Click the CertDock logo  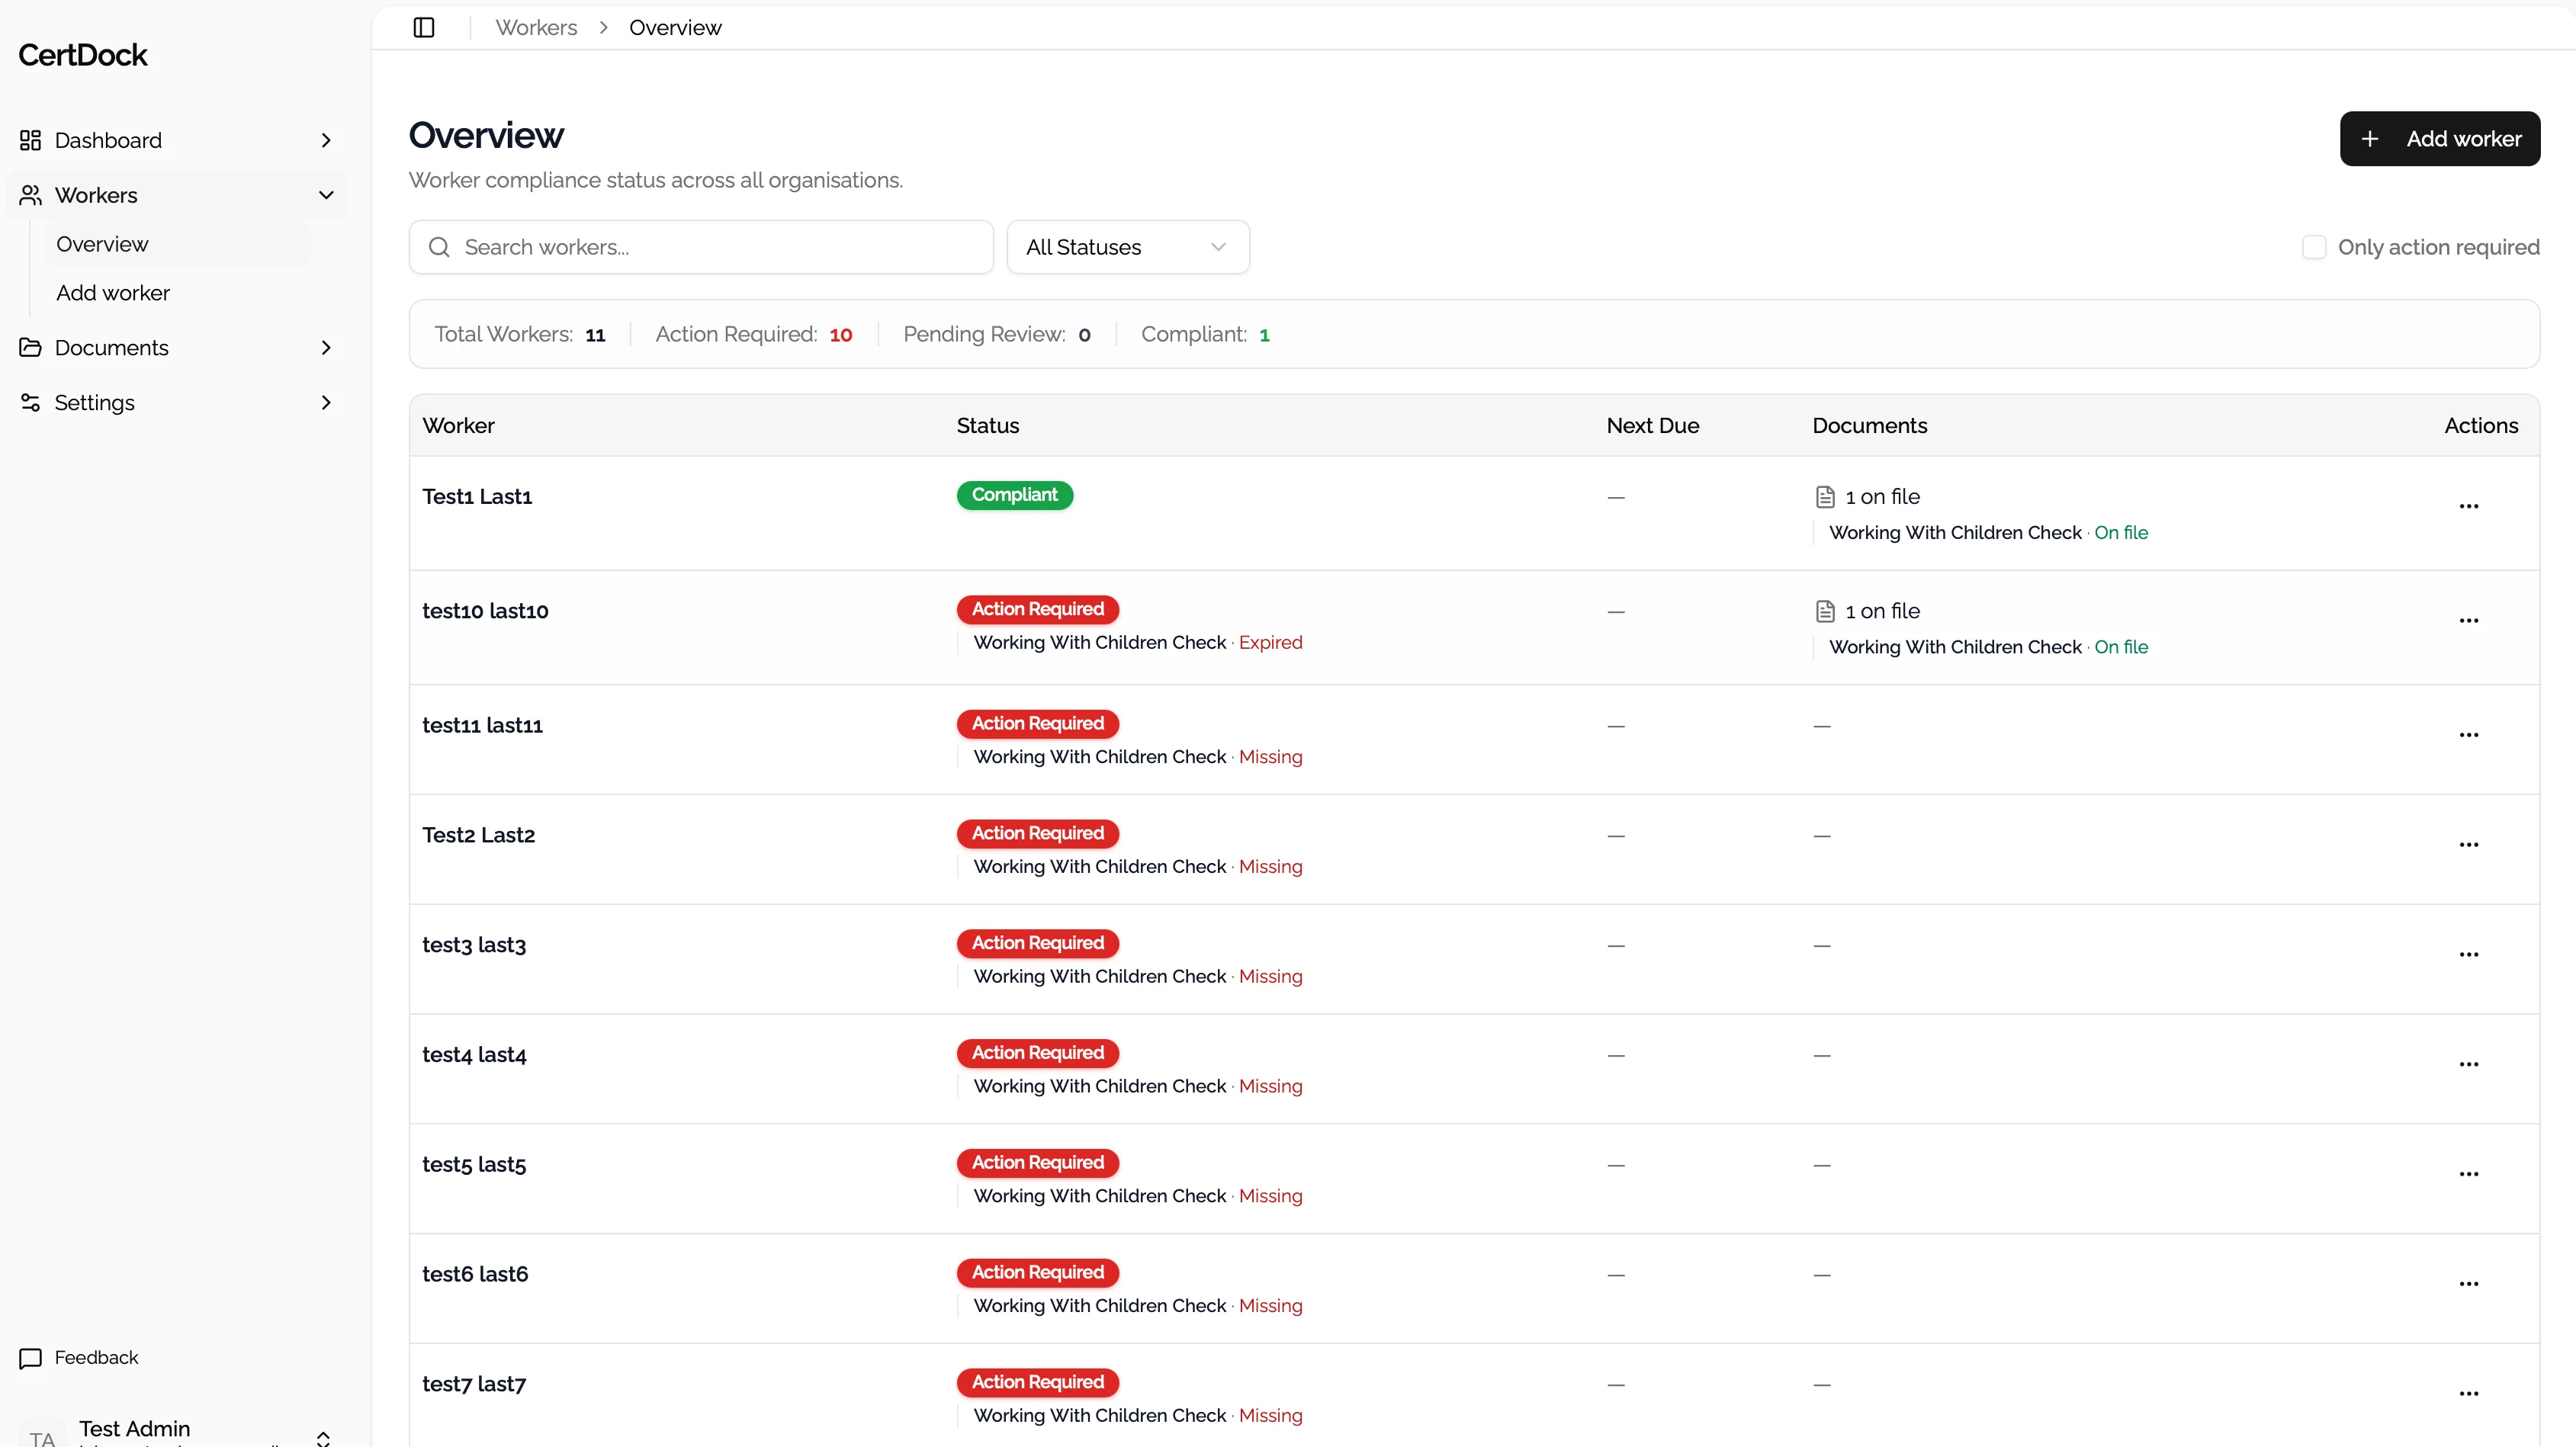(83, 55)
